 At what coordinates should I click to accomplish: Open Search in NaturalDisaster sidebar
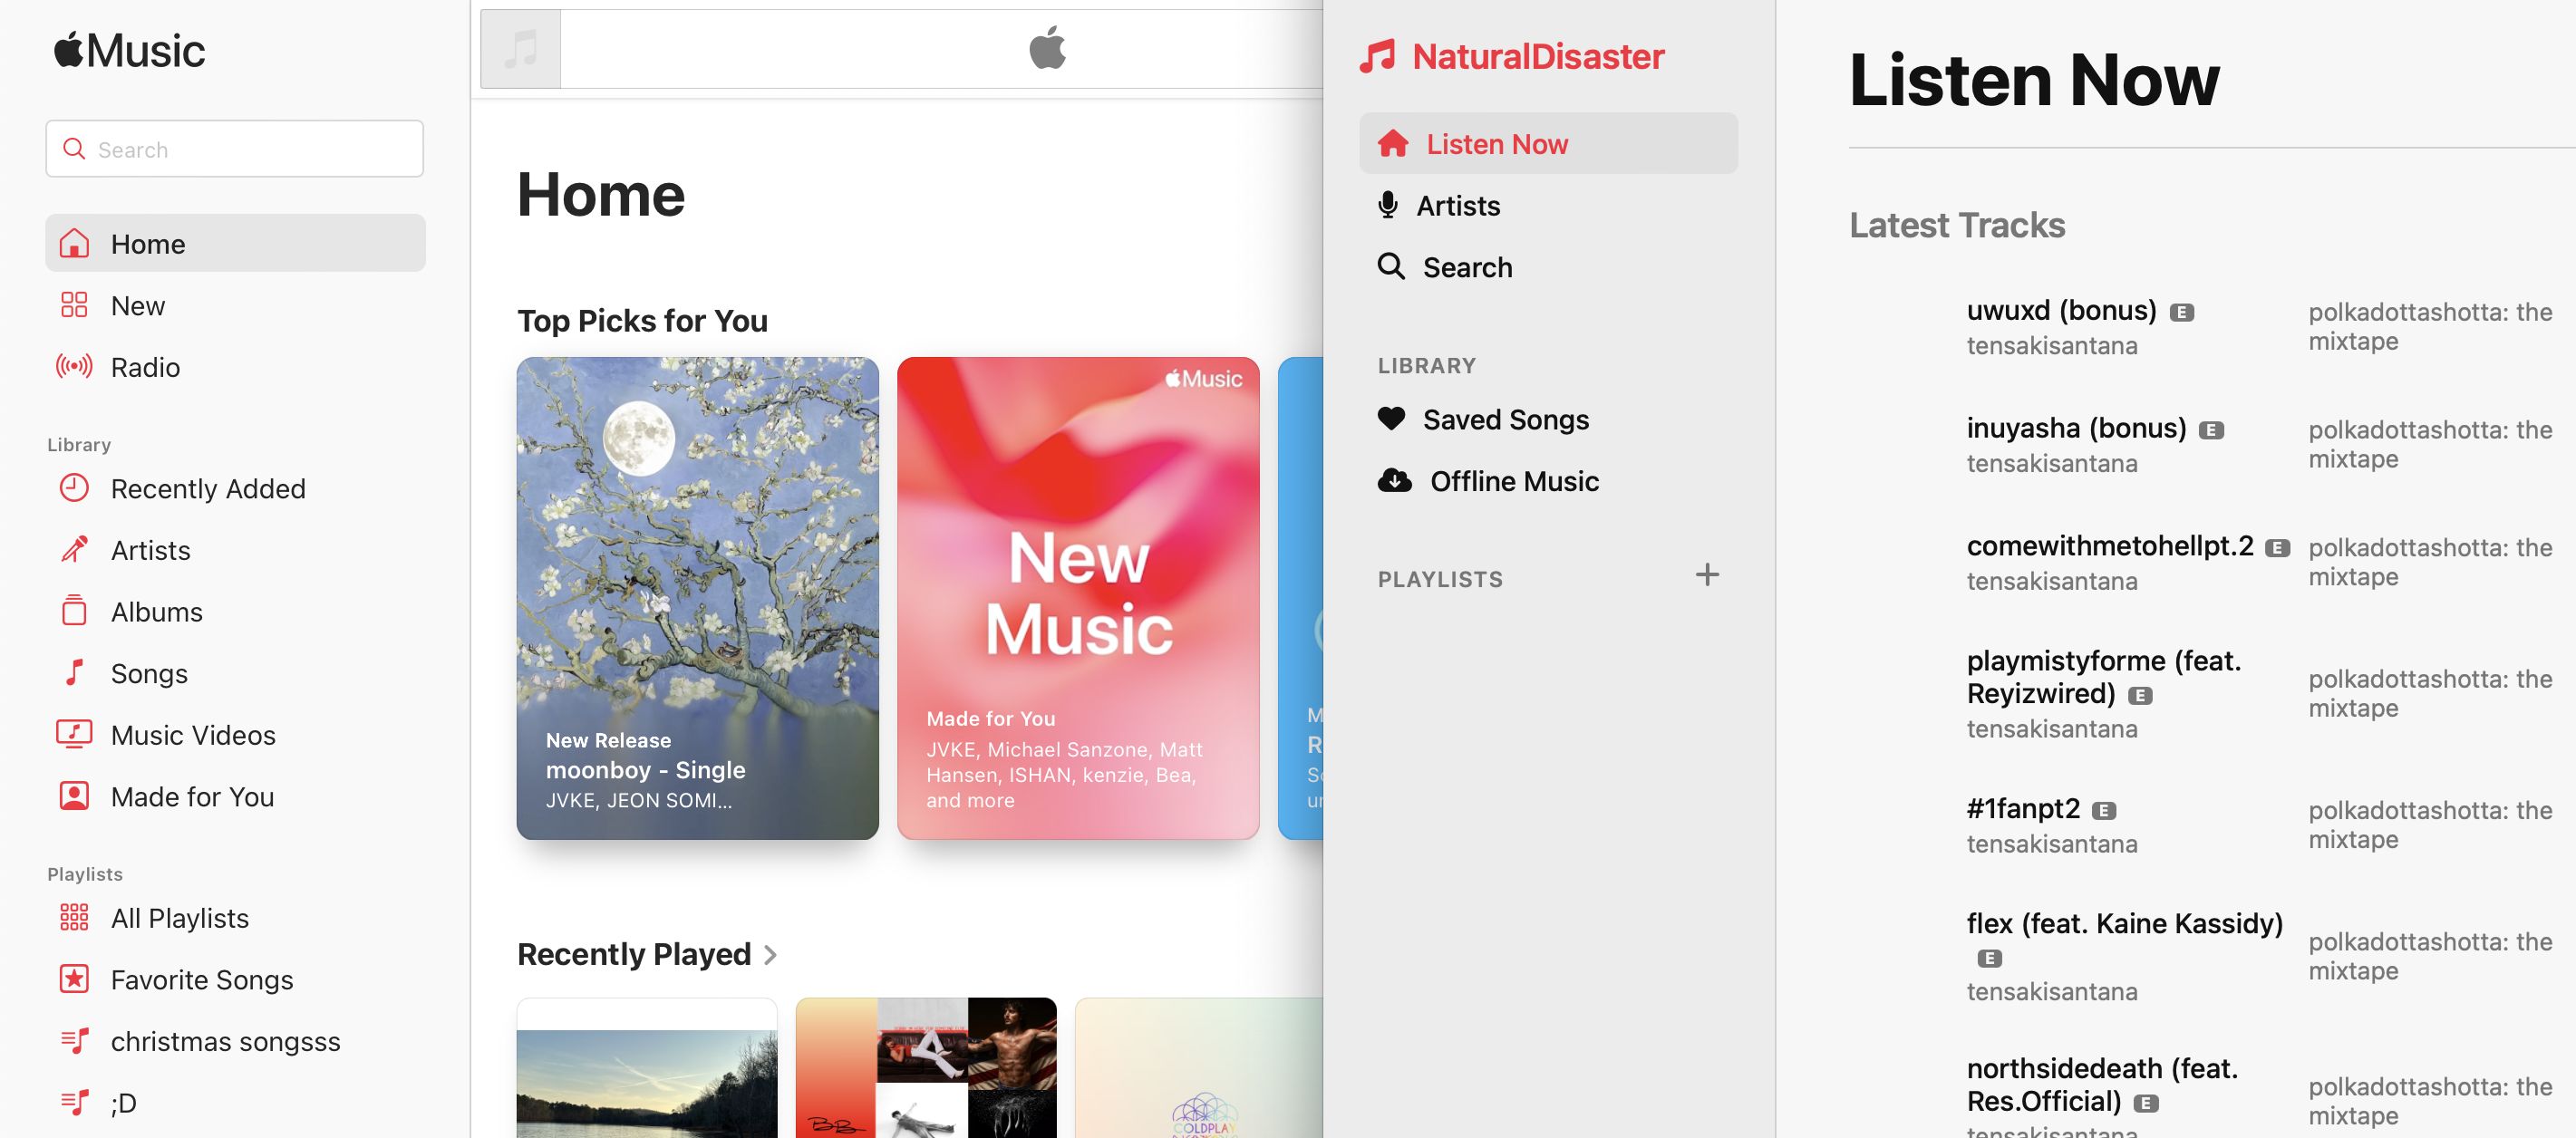point(1548,267)
